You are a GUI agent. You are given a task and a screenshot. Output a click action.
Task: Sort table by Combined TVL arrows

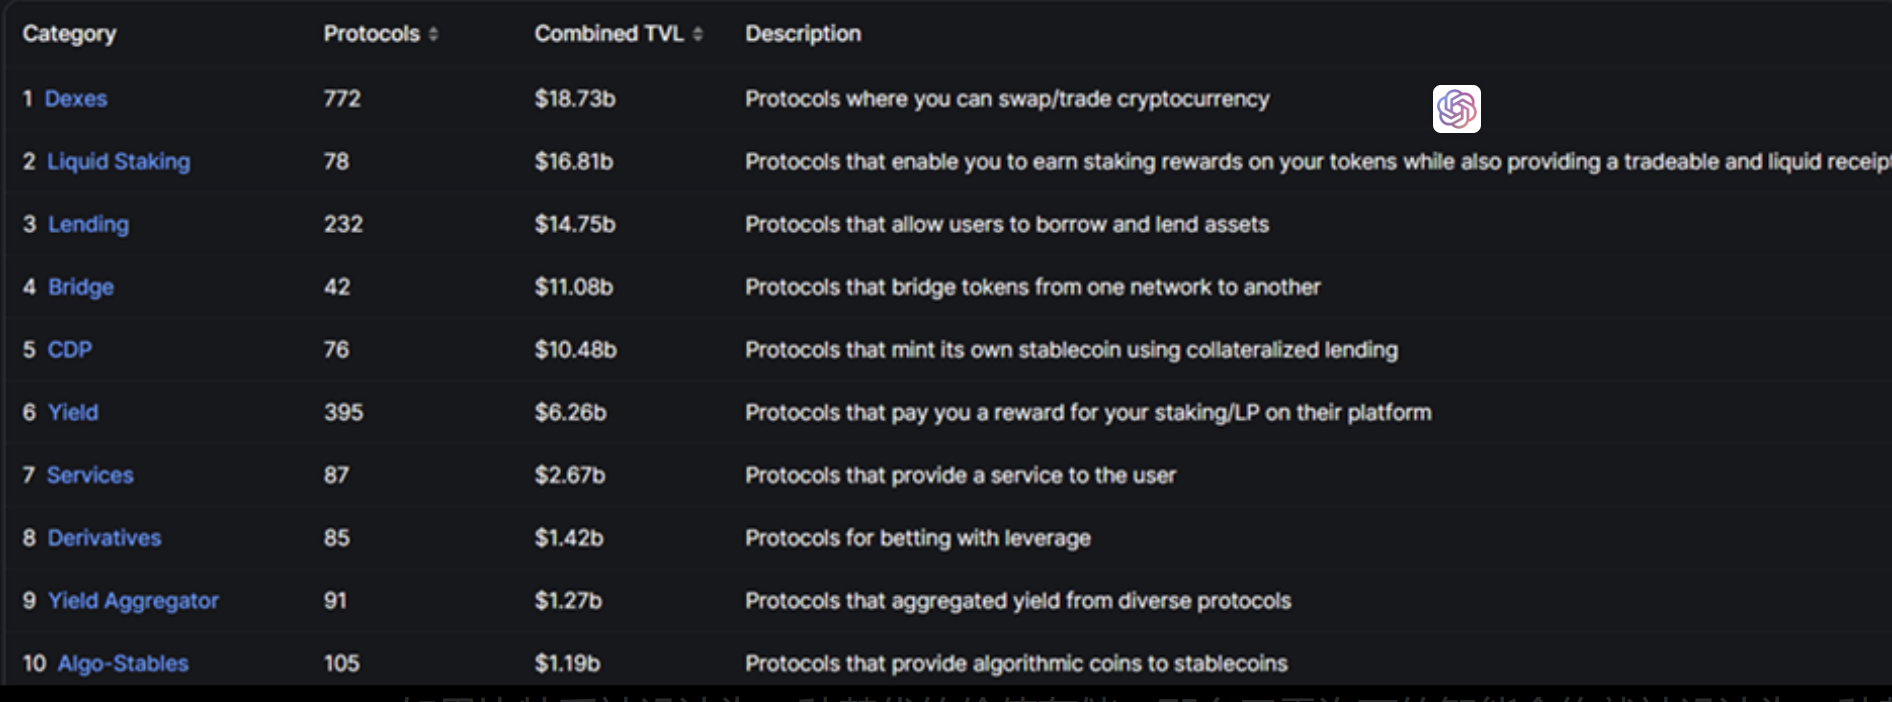697,34
